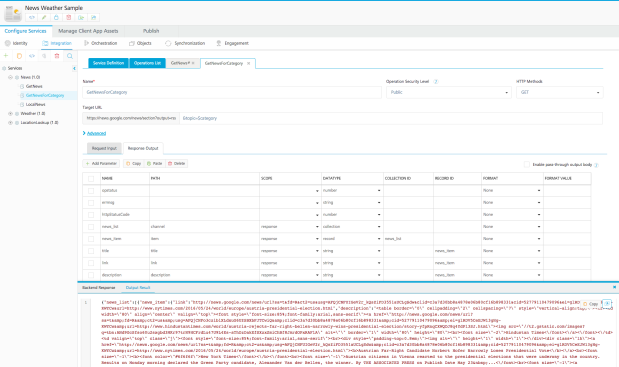Go to the Engagement section
The width and height of the screenshot is (619, 367).
point(232,43)
